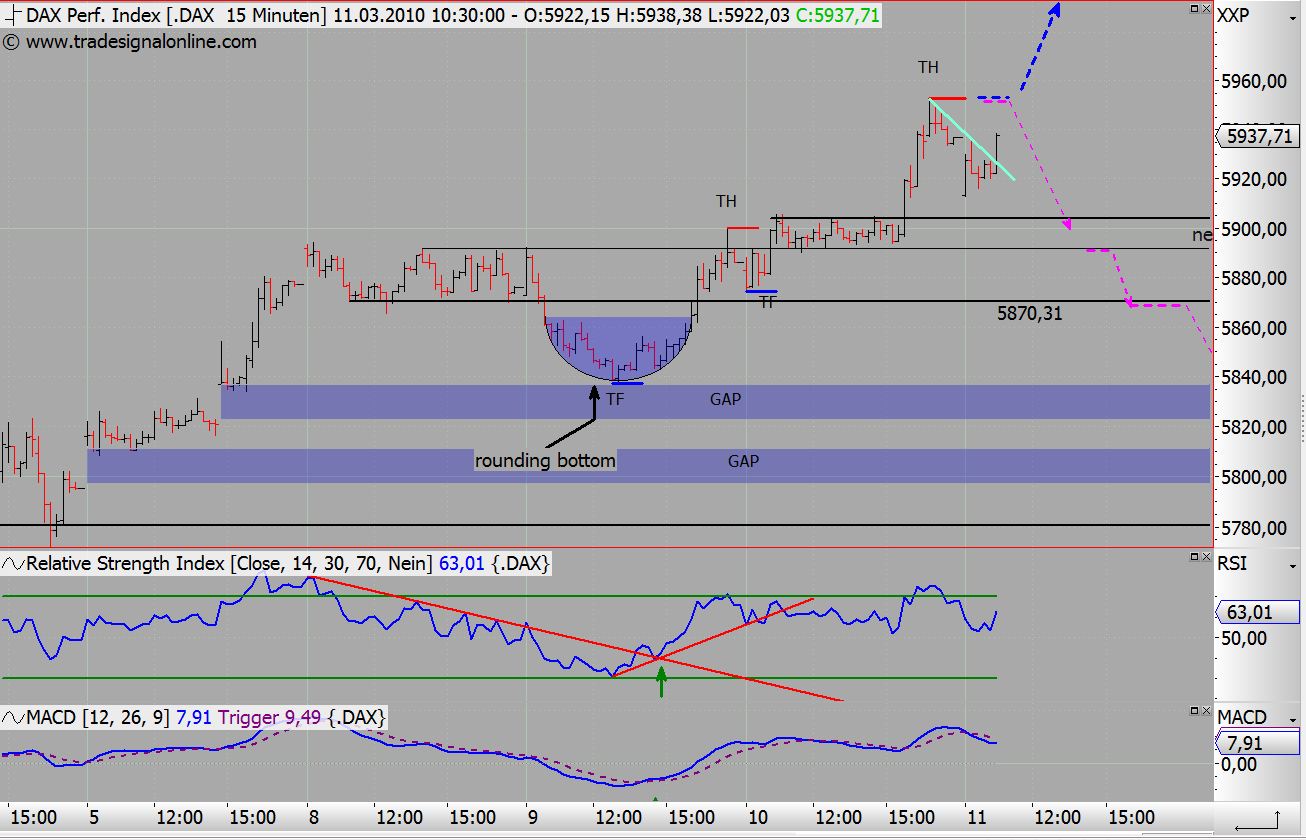Click the 5937,71 current price marker
Screen dimensions: 1306x840
1258,137
